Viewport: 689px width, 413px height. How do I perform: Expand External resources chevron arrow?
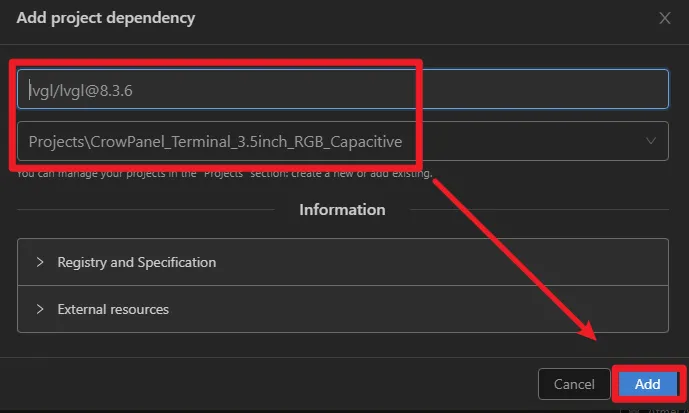[40, 309]
